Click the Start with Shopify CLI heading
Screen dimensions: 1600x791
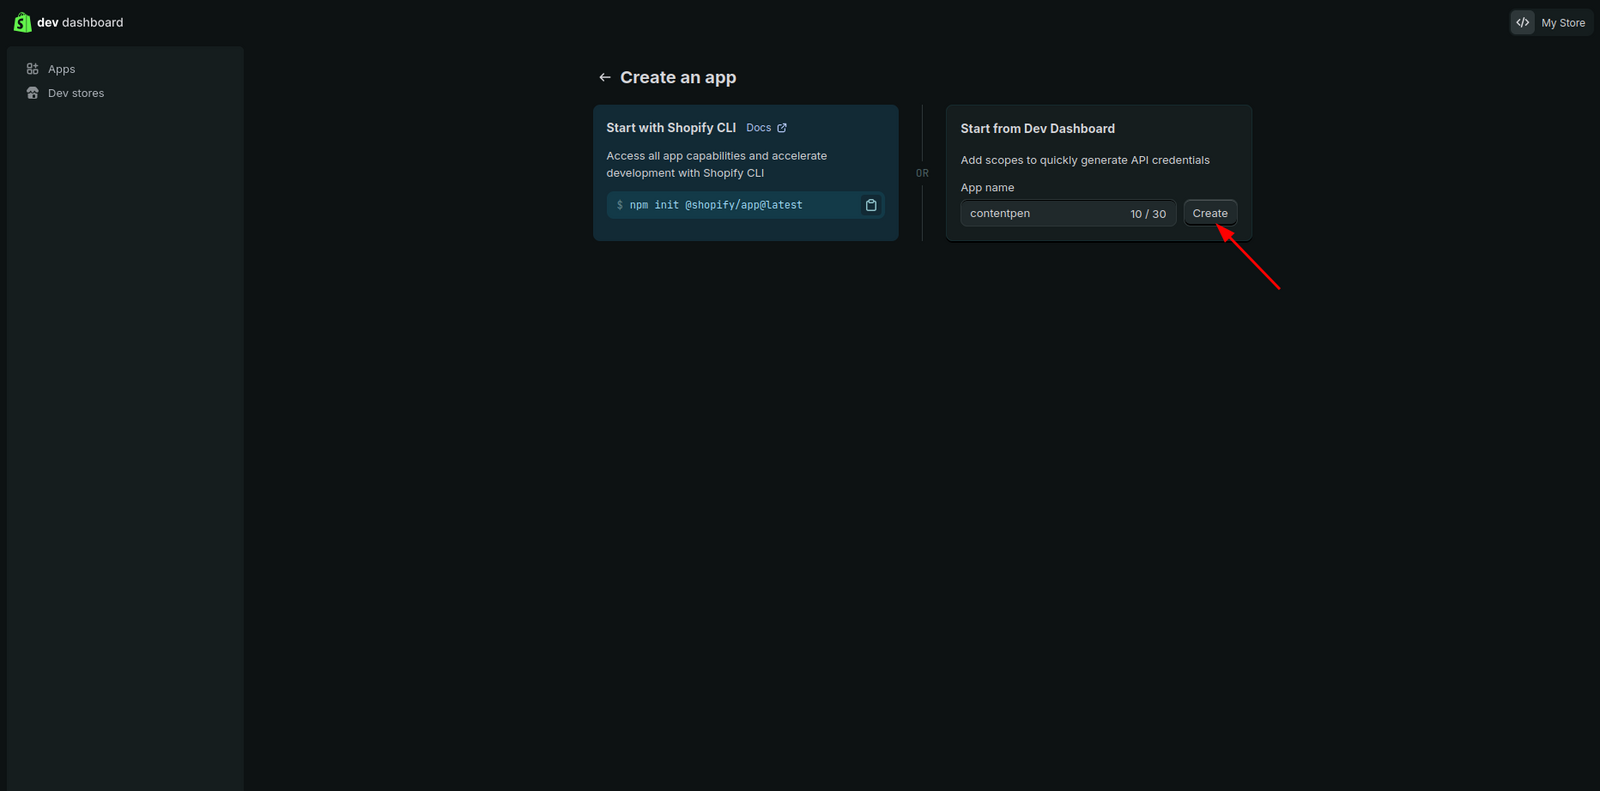(671, 128)
